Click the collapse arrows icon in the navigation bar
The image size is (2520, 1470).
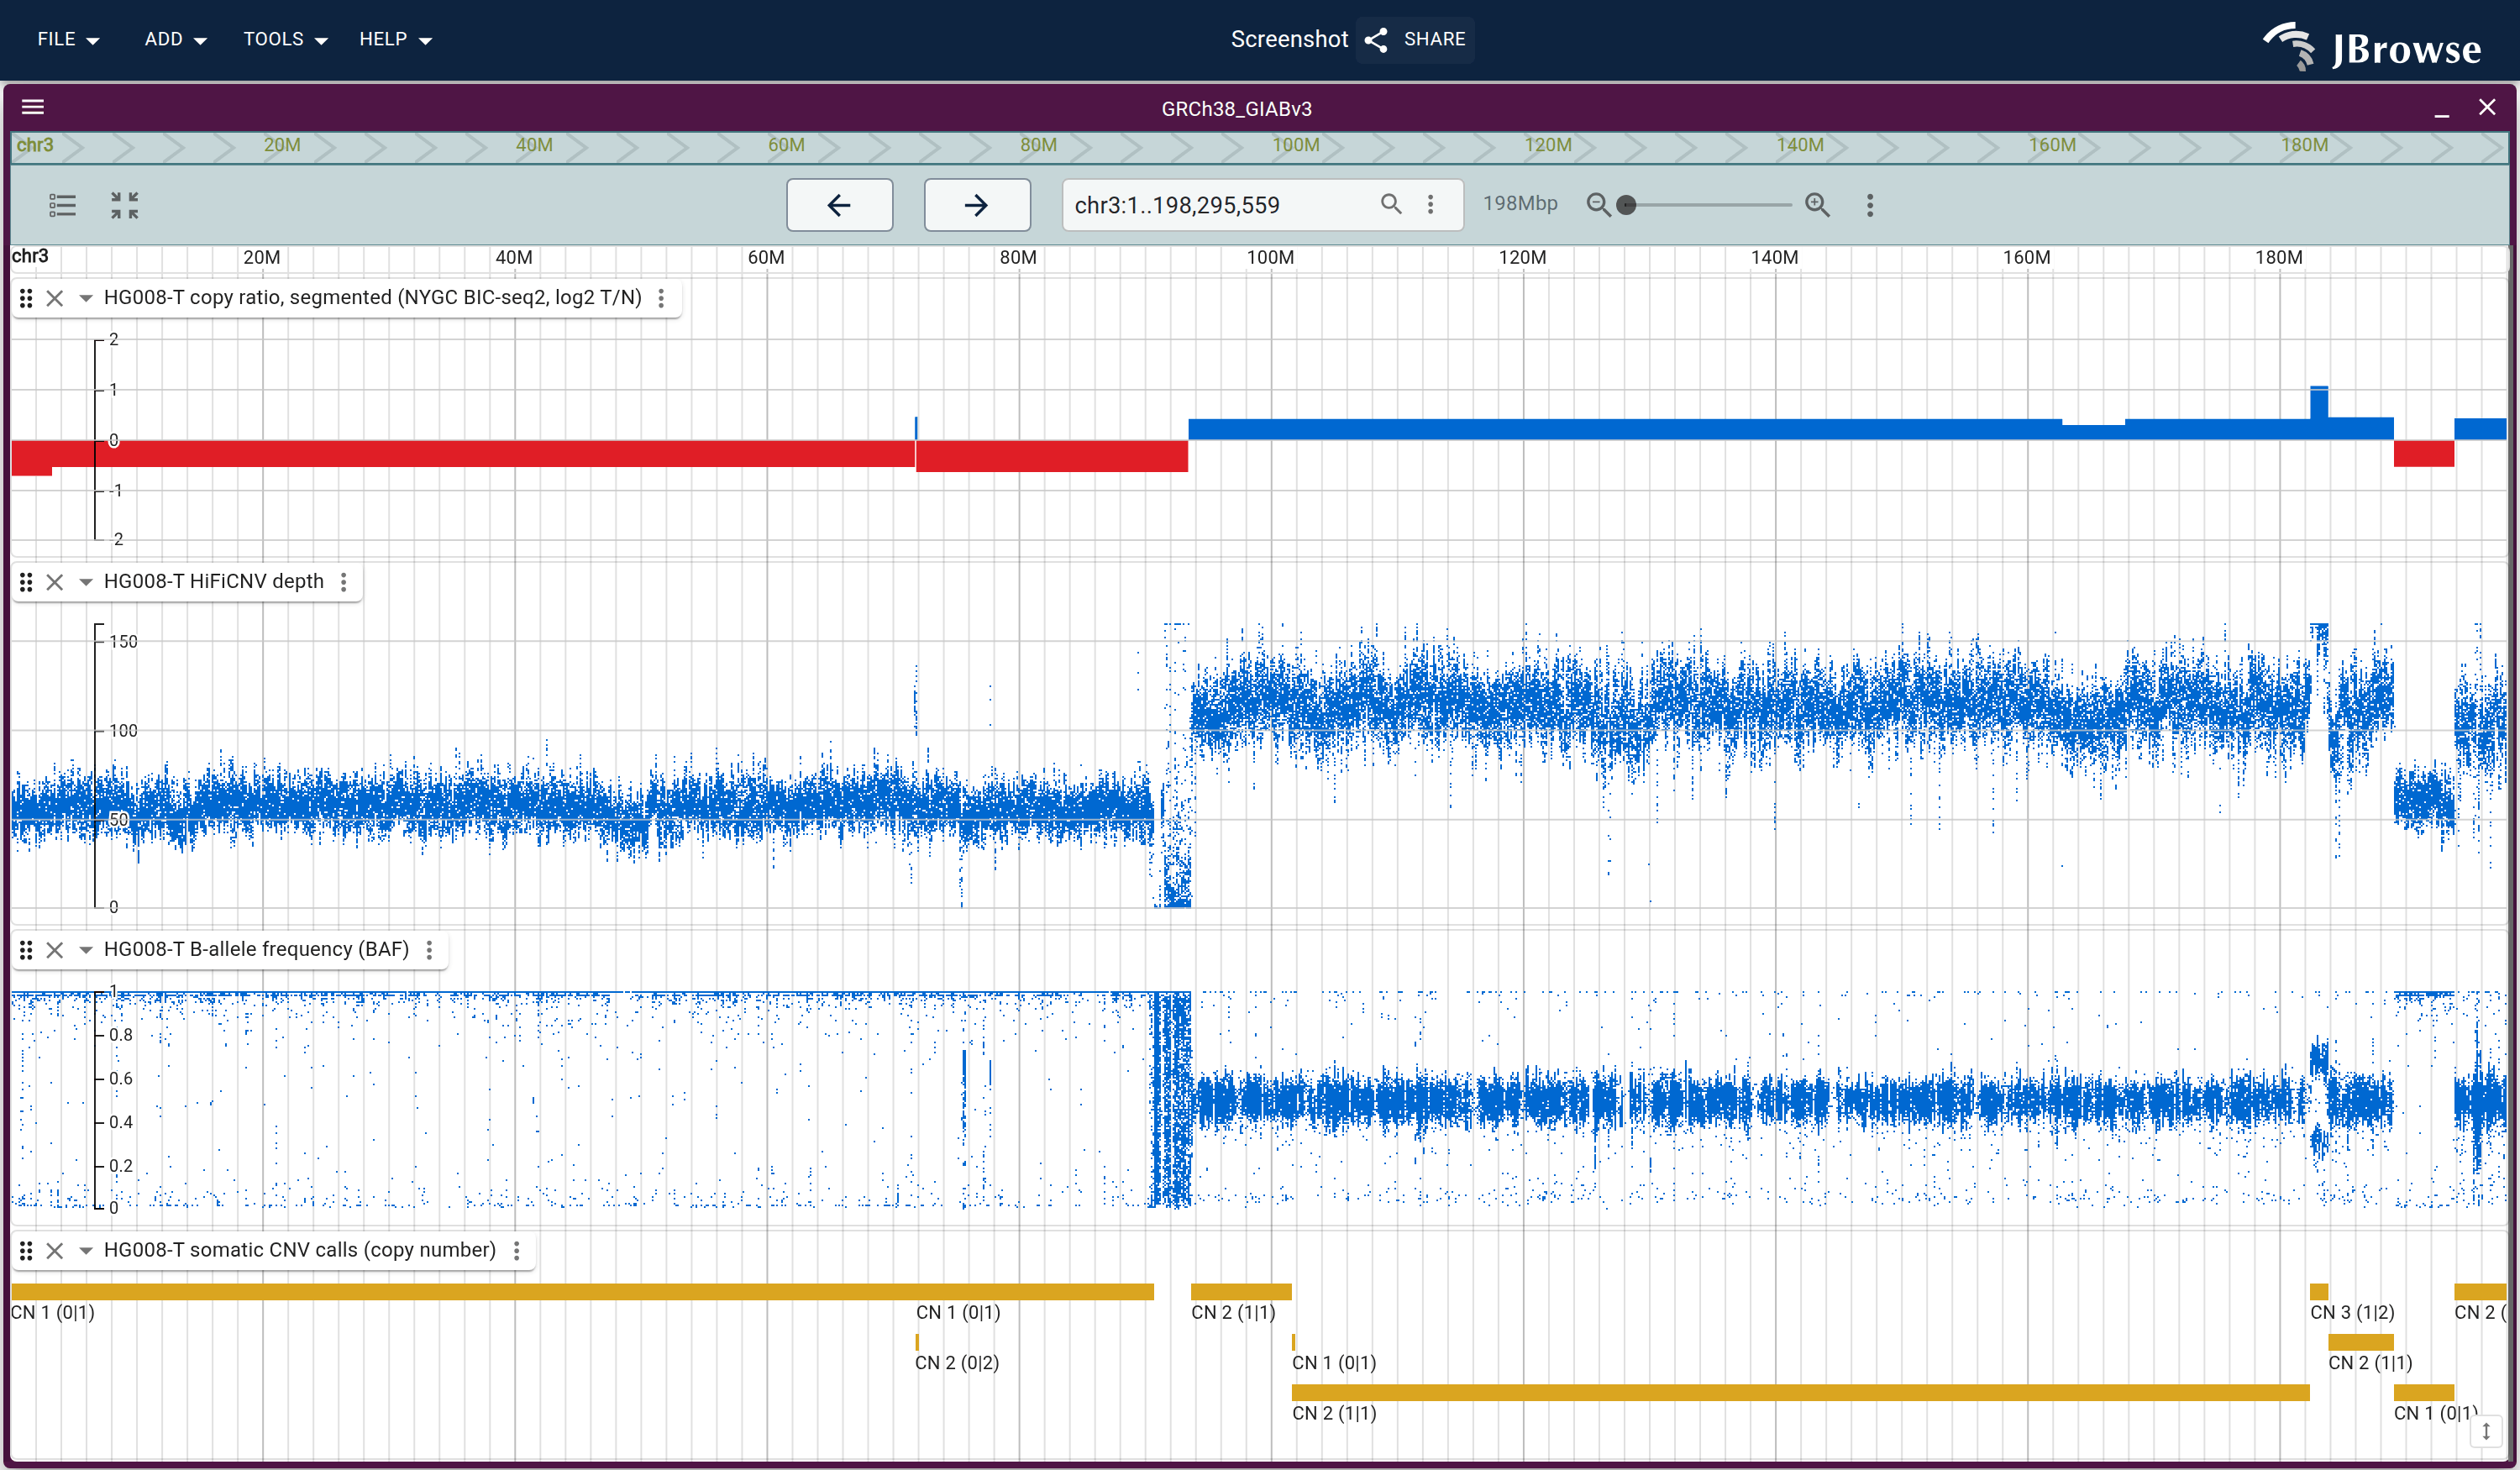(x=125, y=205)
